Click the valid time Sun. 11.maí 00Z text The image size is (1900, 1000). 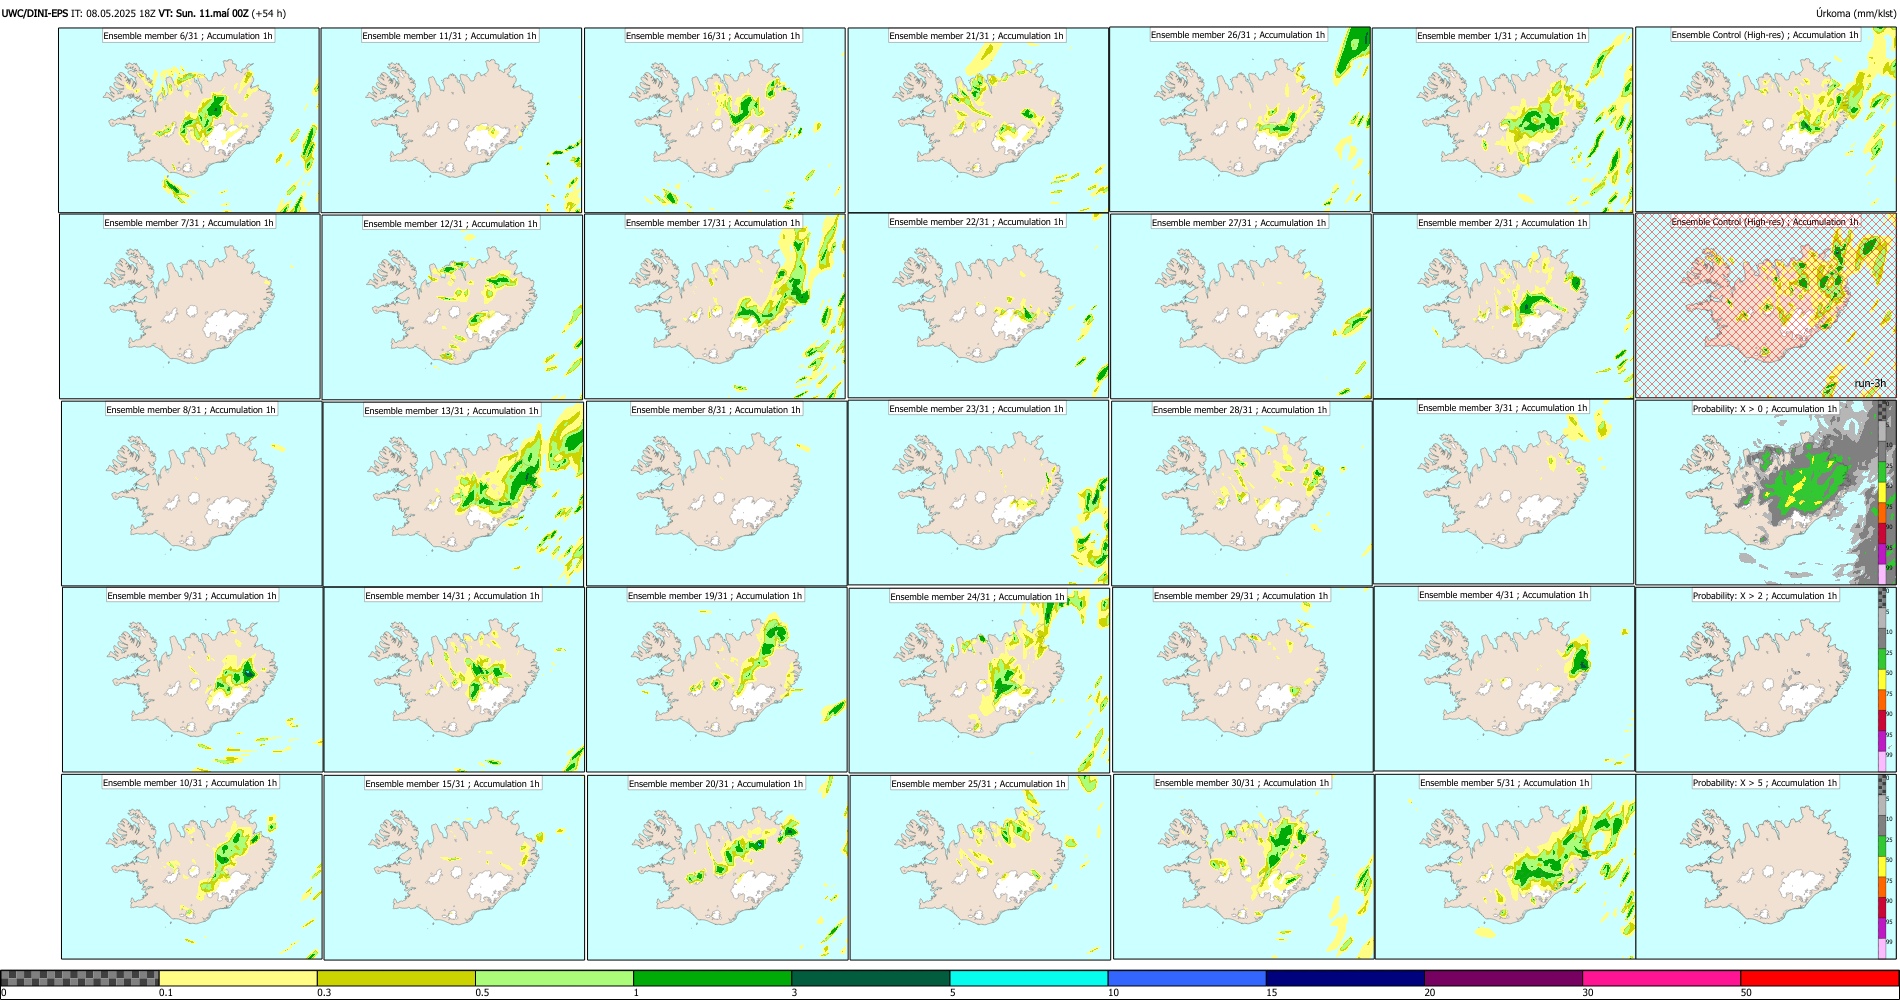pyautogui.click(x=212, y=13)
